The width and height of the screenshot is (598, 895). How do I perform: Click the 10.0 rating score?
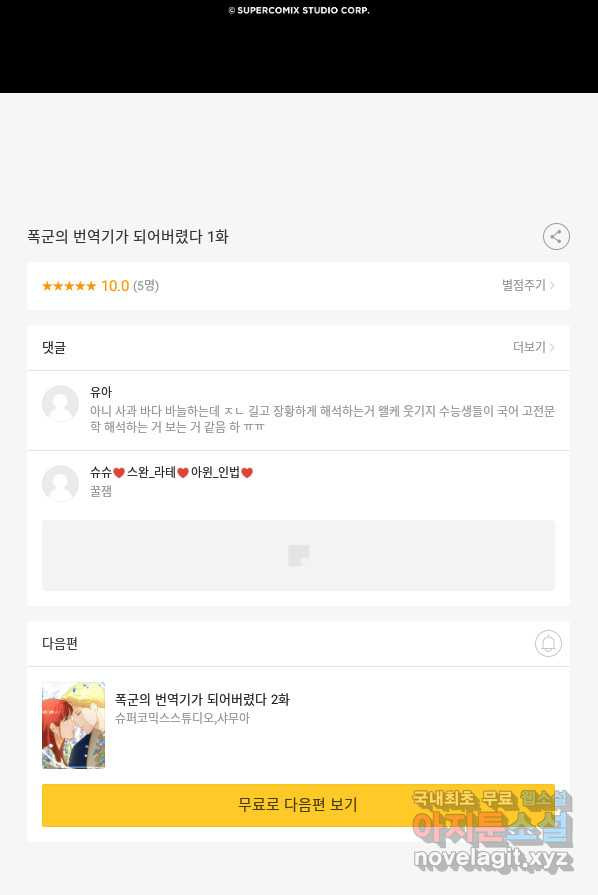click(115, 286)
